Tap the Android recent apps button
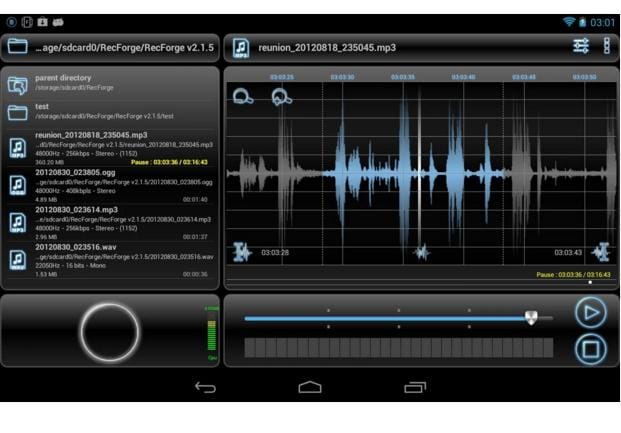Viewport: 621px width, 433px height. pyautogui.click(x=415, y=387)
